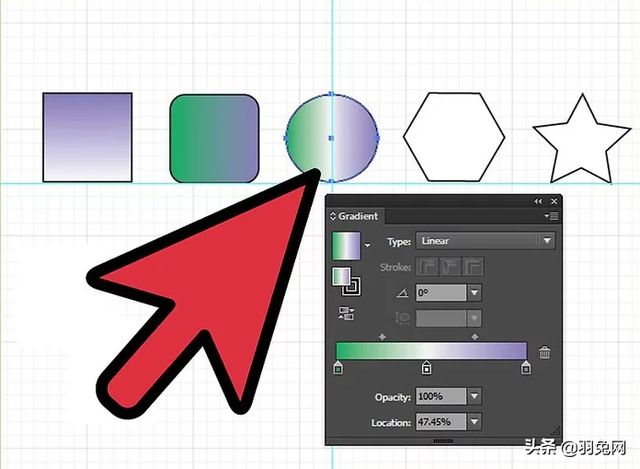Open the gradient preset dropdown arrow
The height and width of the screenshot is (469, 640).
click(x=367, y=245)
